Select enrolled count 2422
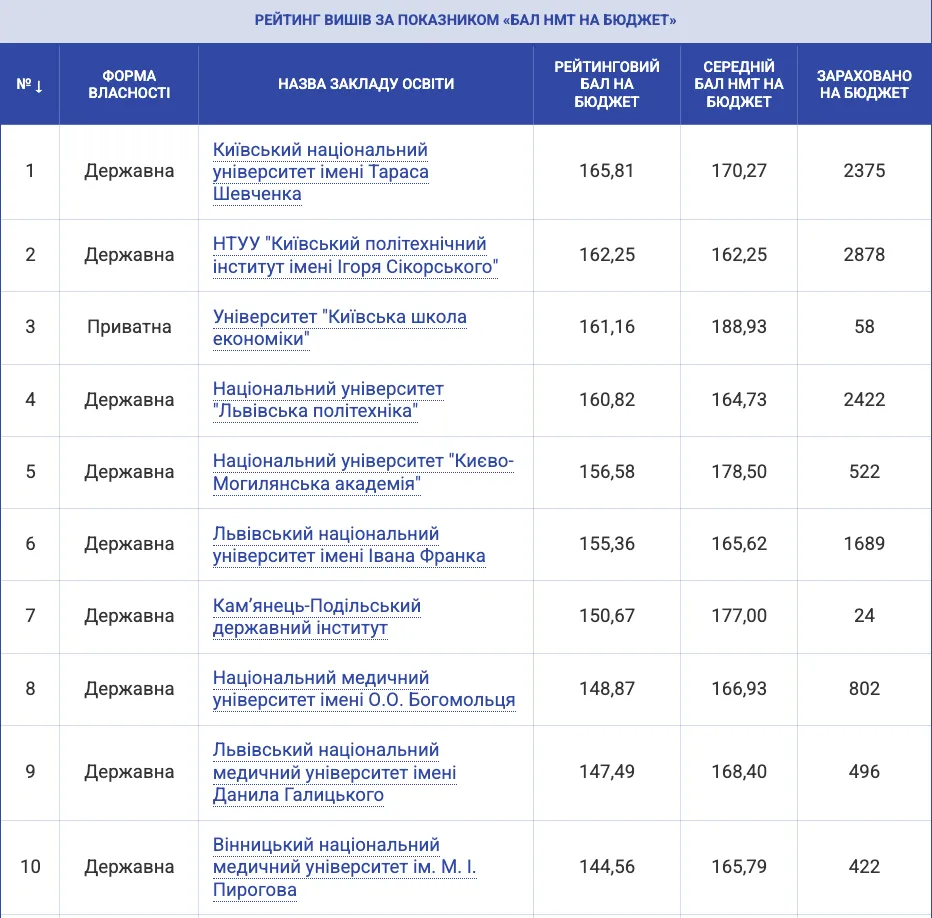Viewport: 932px width, 918px height. pyautogui.click(x=864, y=400)
